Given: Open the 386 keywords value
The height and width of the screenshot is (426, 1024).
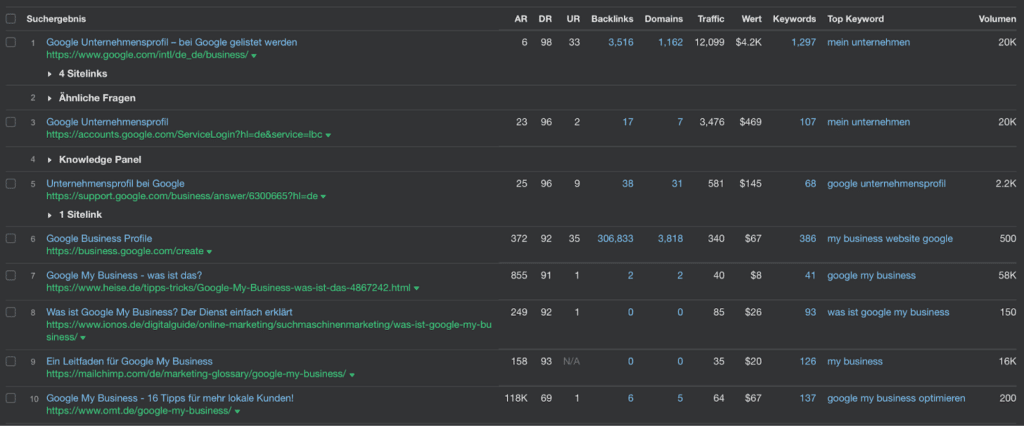Looking at the screenshot, I should pos(808,238).
